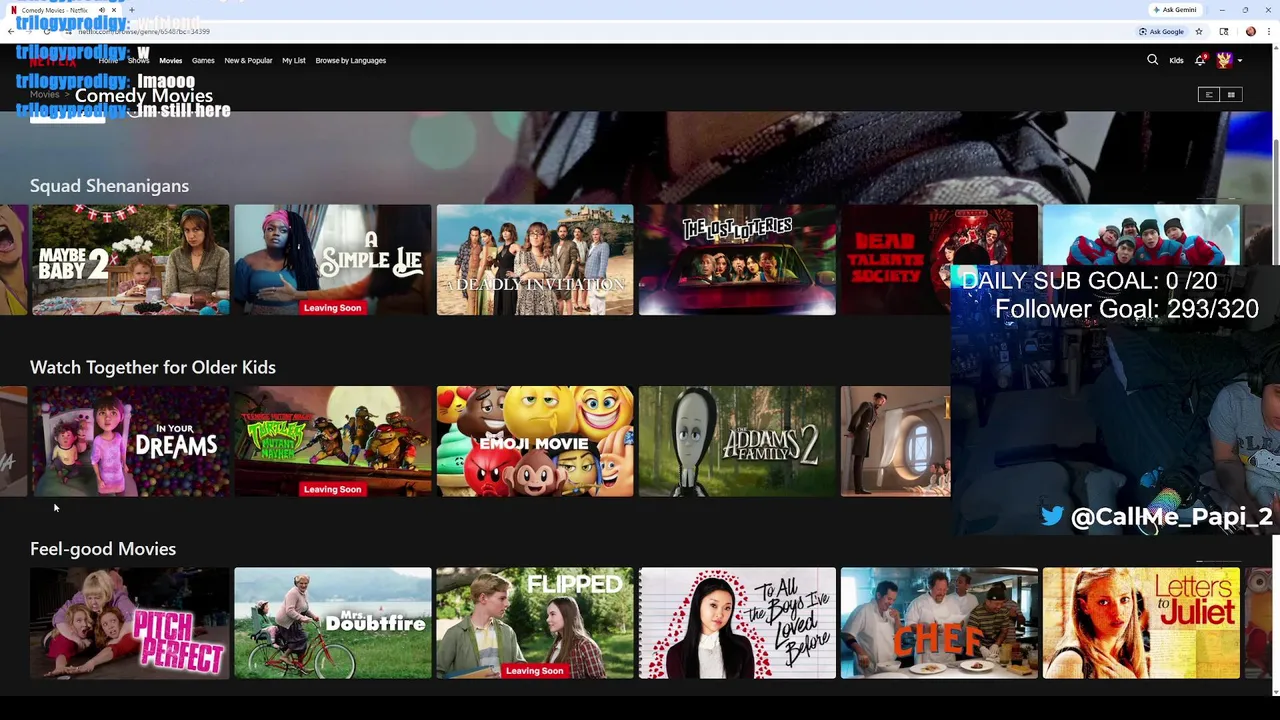Close the Comedy Movies tab
1280x720 pixels.
[114, 10]
